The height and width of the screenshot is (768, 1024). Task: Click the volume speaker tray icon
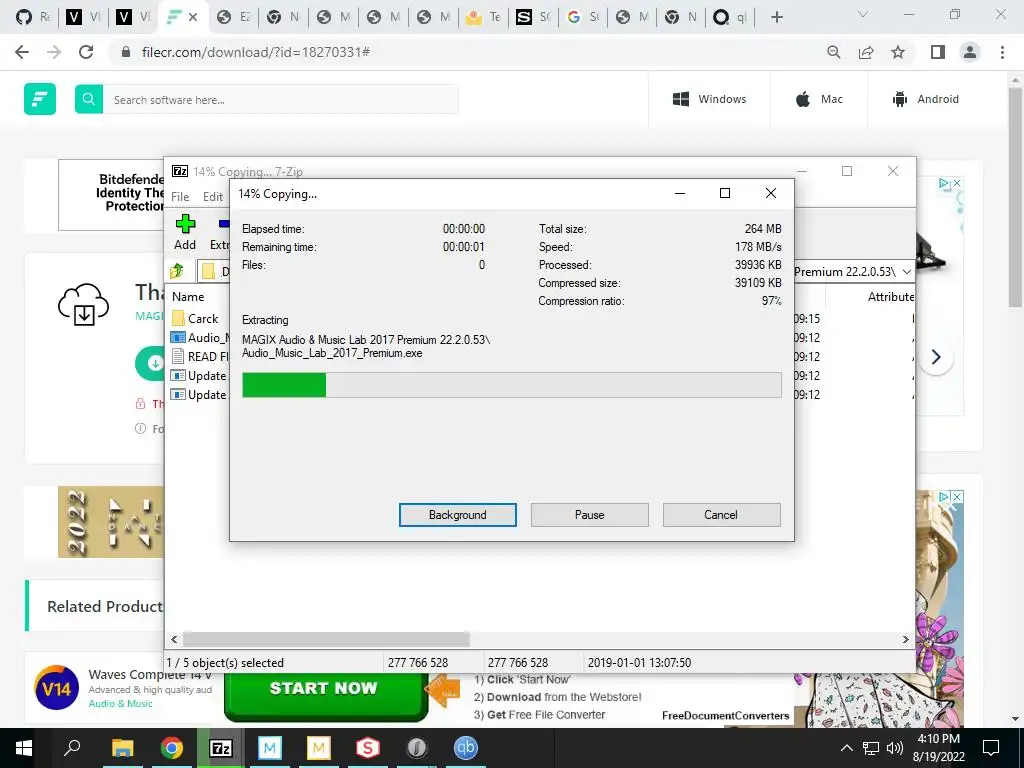[895, 748]
